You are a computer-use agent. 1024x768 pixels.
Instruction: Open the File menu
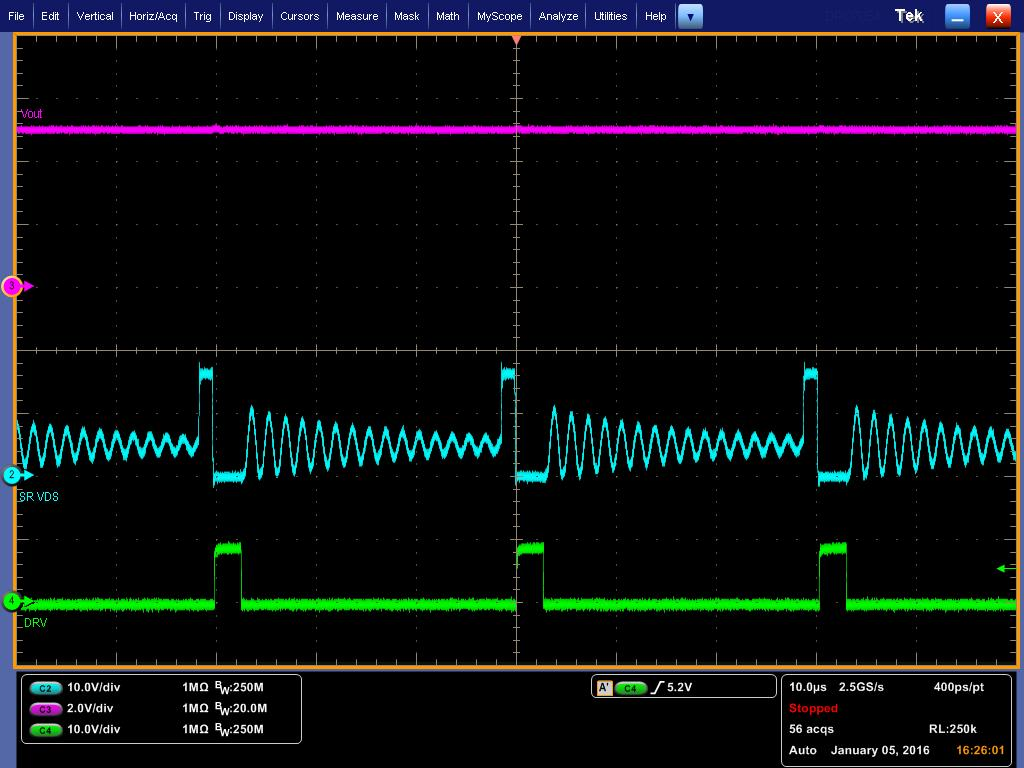(x=18, y=15)
